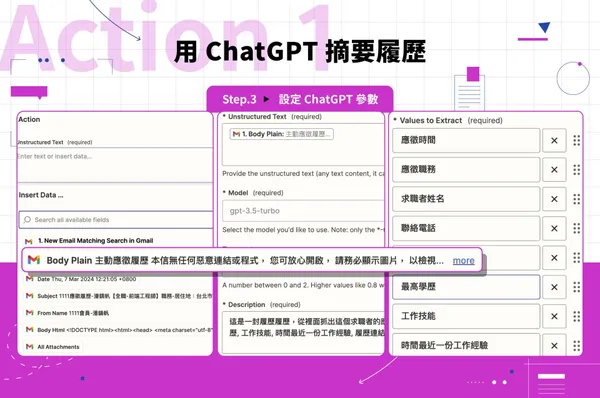Viewport: 600px width, 398px height.
Task: Click the Gmail icon inside the Body Plain pill
Action: click(x=236, y=134)
